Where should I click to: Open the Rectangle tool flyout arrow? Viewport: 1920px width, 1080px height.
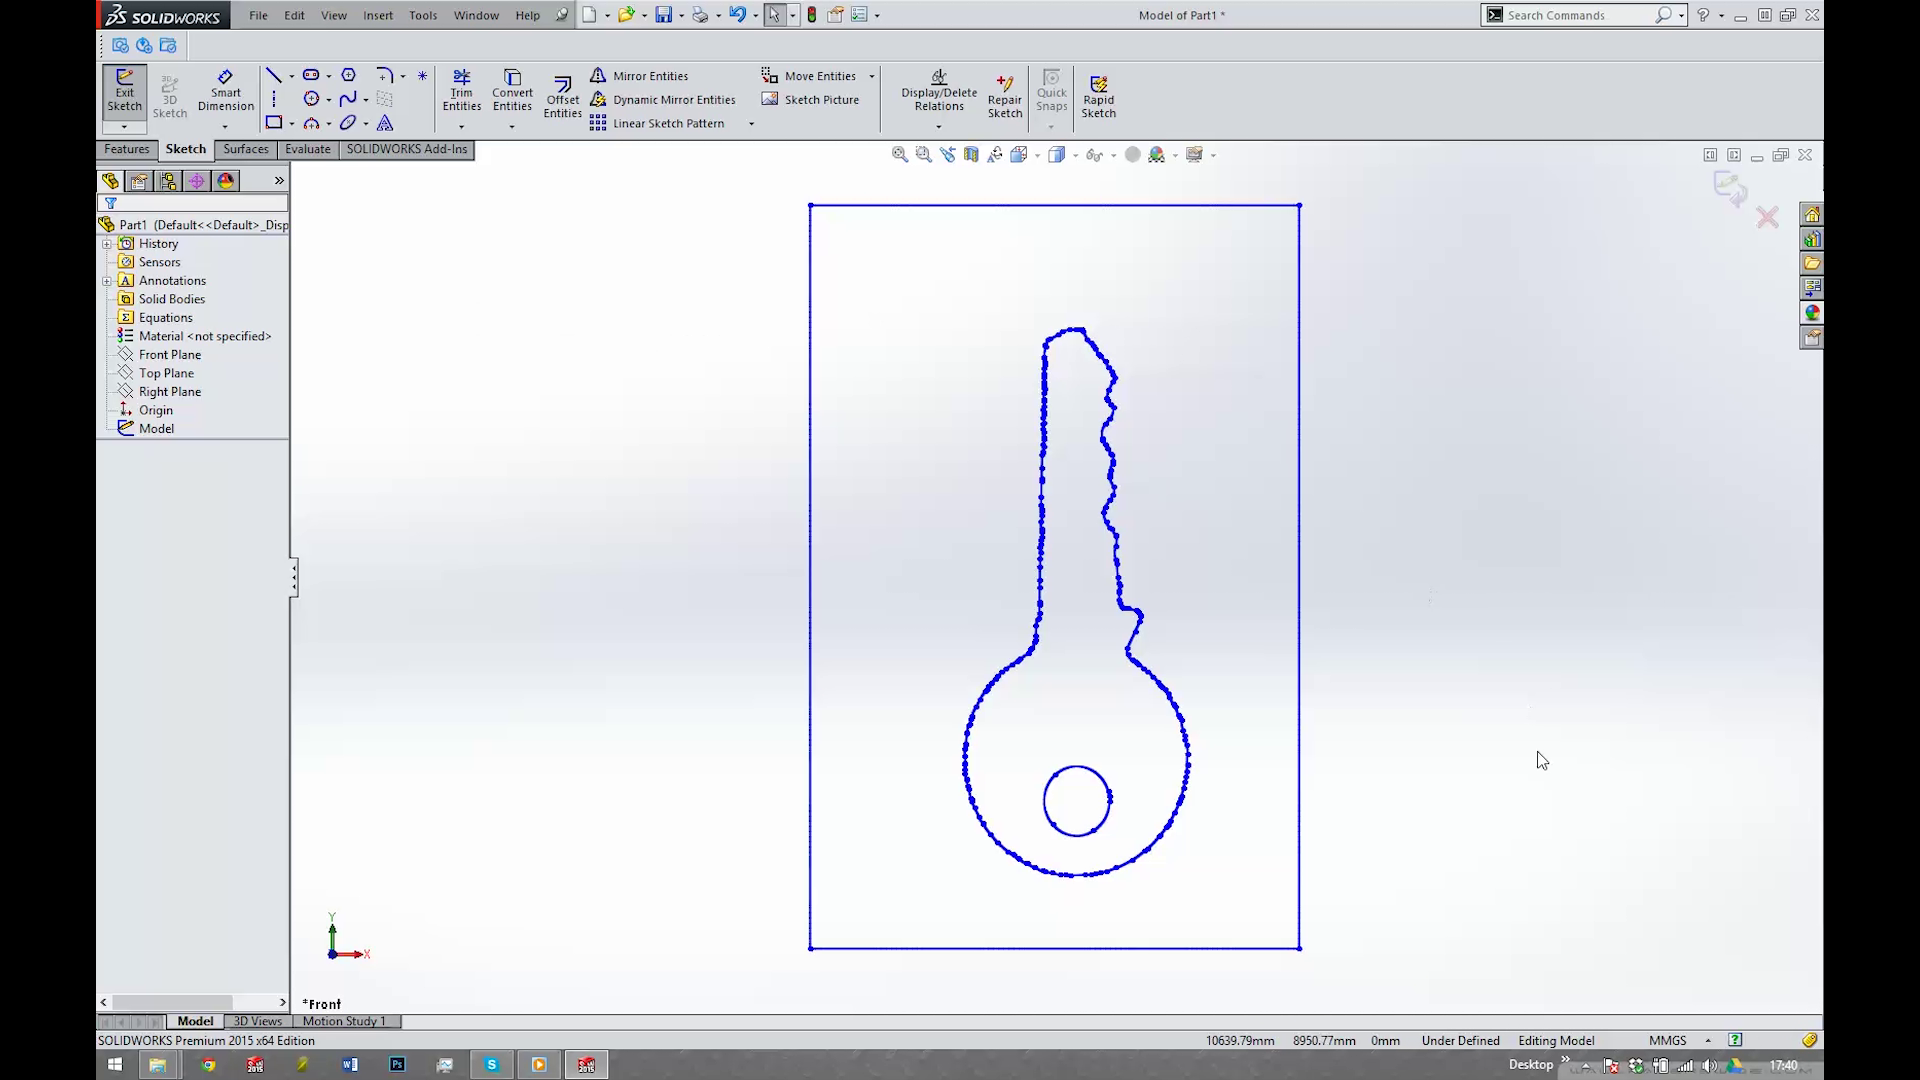pyautogui.click(x=291, y=122)
